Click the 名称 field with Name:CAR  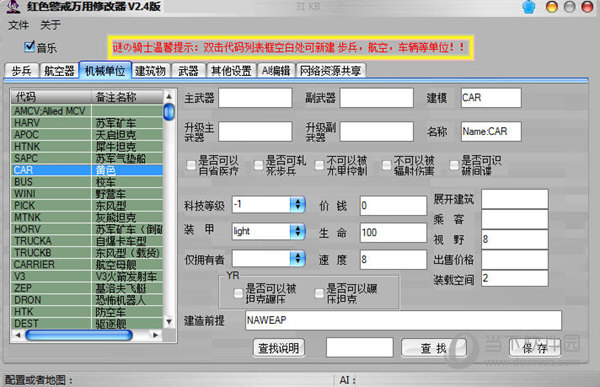coord(491,132)
